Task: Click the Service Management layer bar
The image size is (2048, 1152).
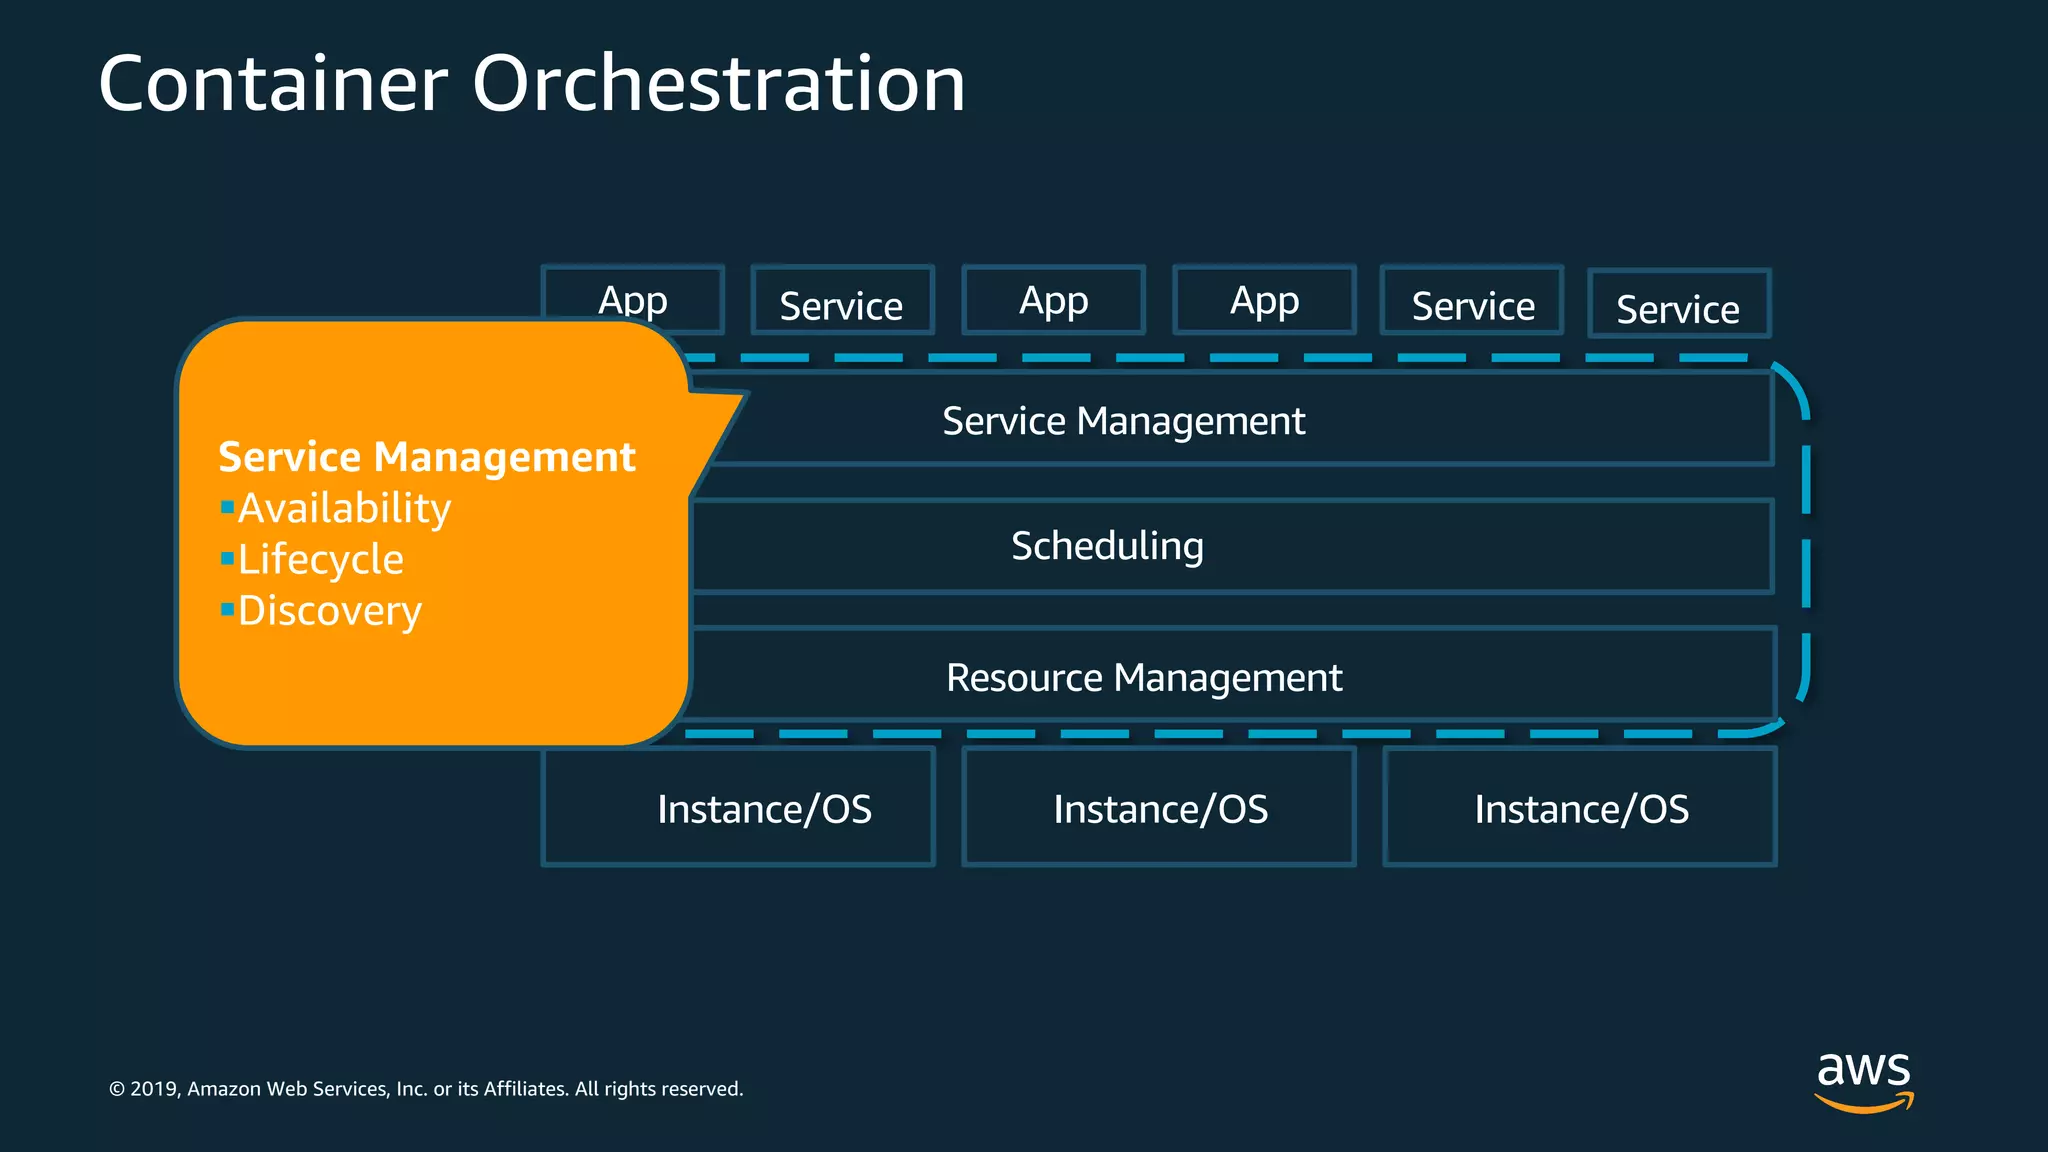Action: point(1123,420)
